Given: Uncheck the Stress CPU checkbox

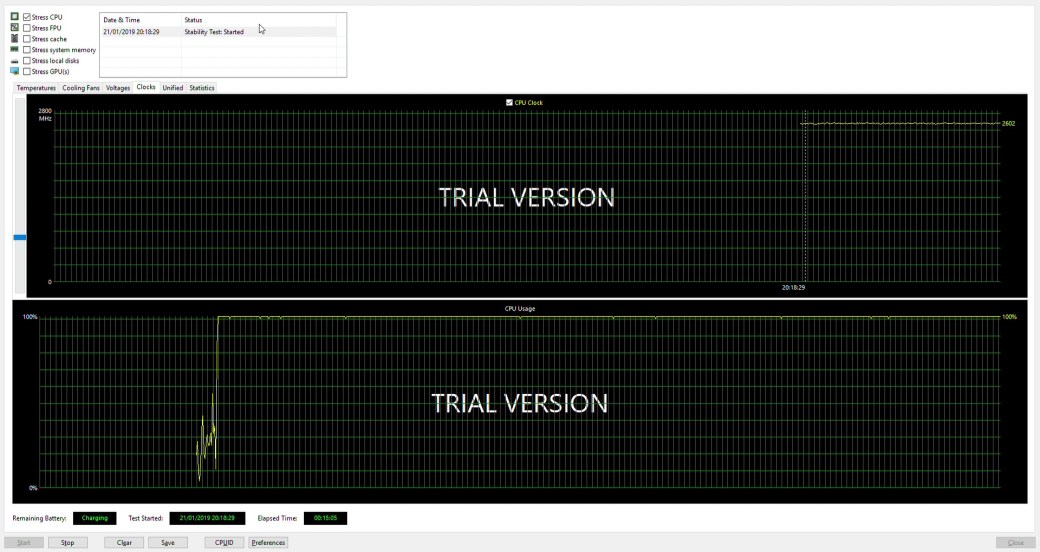Looking at the screenshot, I should click(27, 17).
